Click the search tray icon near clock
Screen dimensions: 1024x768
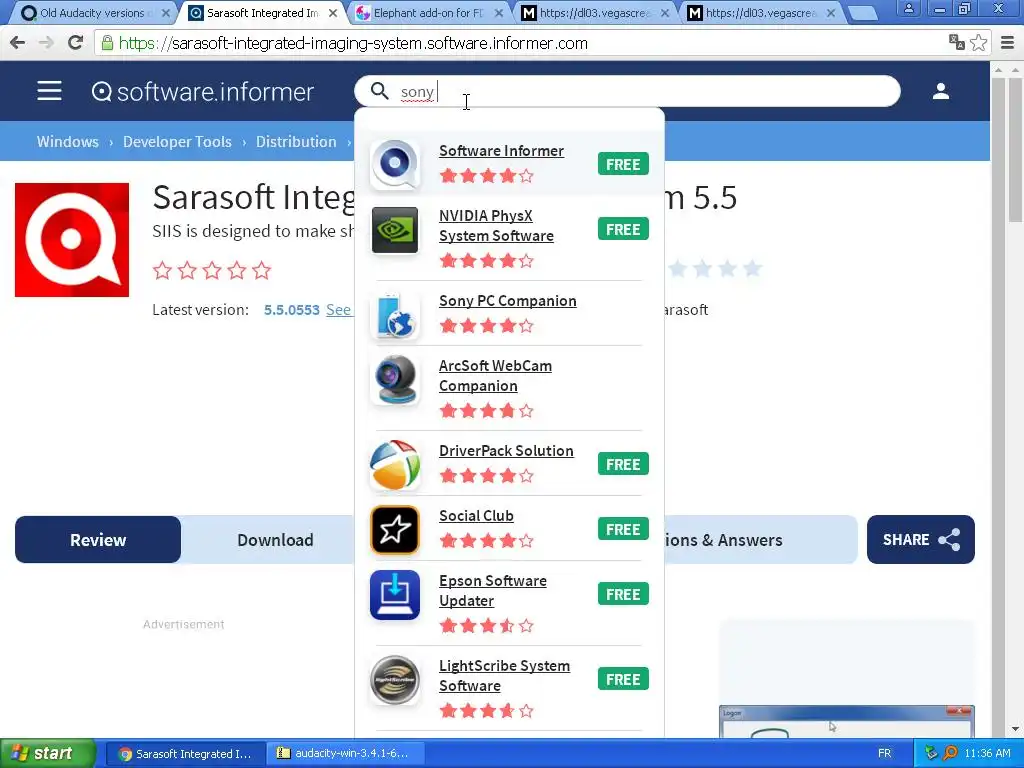(950, 753)
